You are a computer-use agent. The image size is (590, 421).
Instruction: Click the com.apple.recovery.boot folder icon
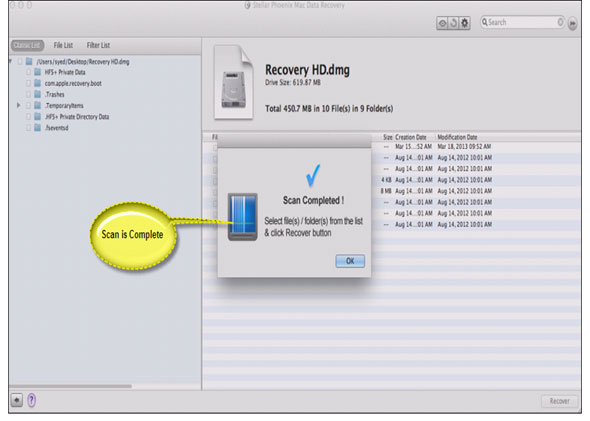pos(38,83)
